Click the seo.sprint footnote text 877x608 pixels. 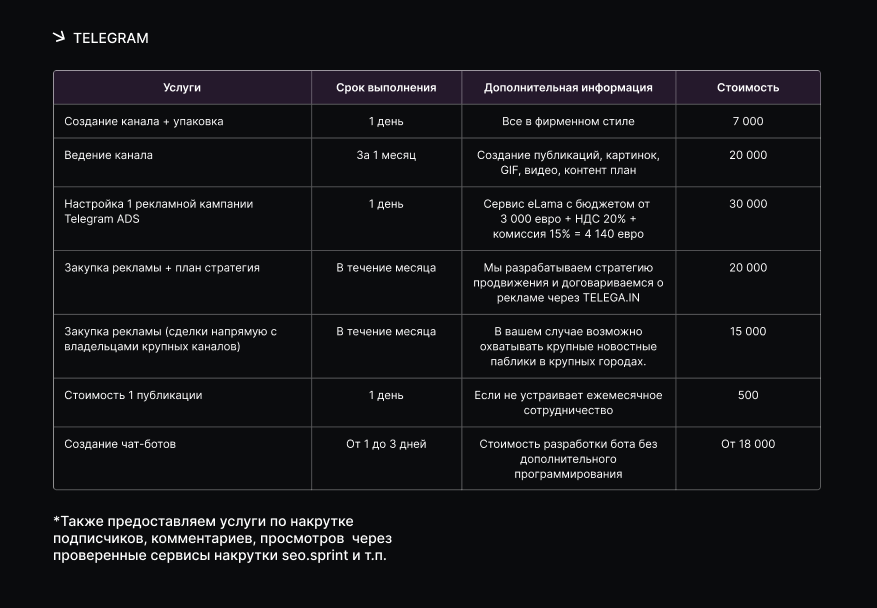coord(223,538)
